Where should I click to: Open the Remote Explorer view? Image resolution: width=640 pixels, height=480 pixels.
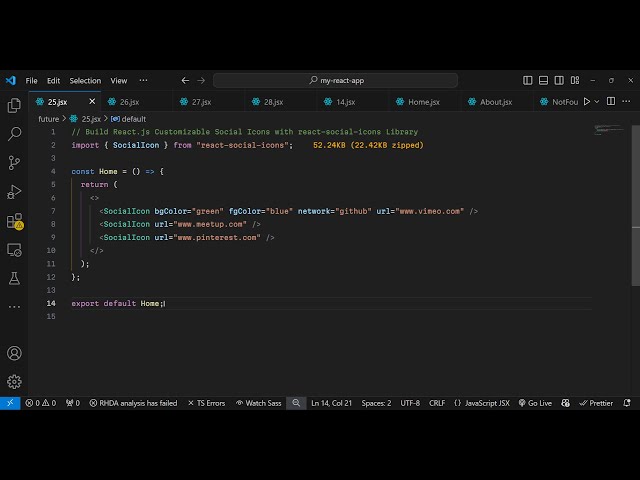(x=14, y=250)
